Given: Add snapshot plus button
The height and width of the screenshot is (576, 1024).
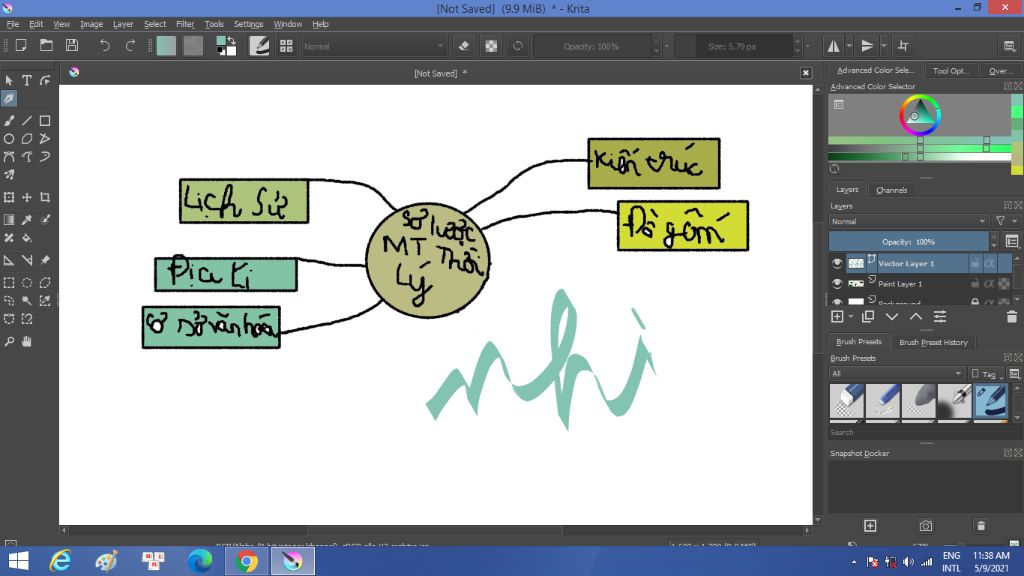Looking at the screenshot, I should [x=870, y=526].
